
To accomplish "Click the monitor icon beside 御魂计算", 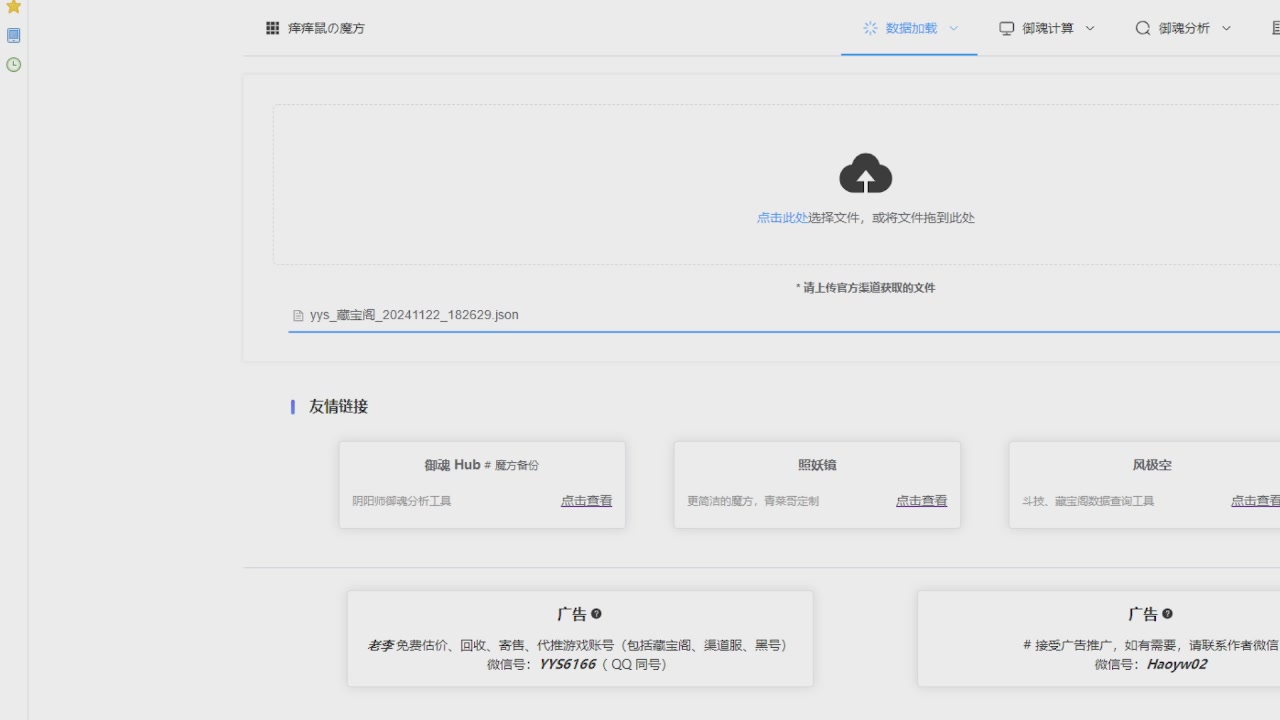I will (x=1007, y=28).
